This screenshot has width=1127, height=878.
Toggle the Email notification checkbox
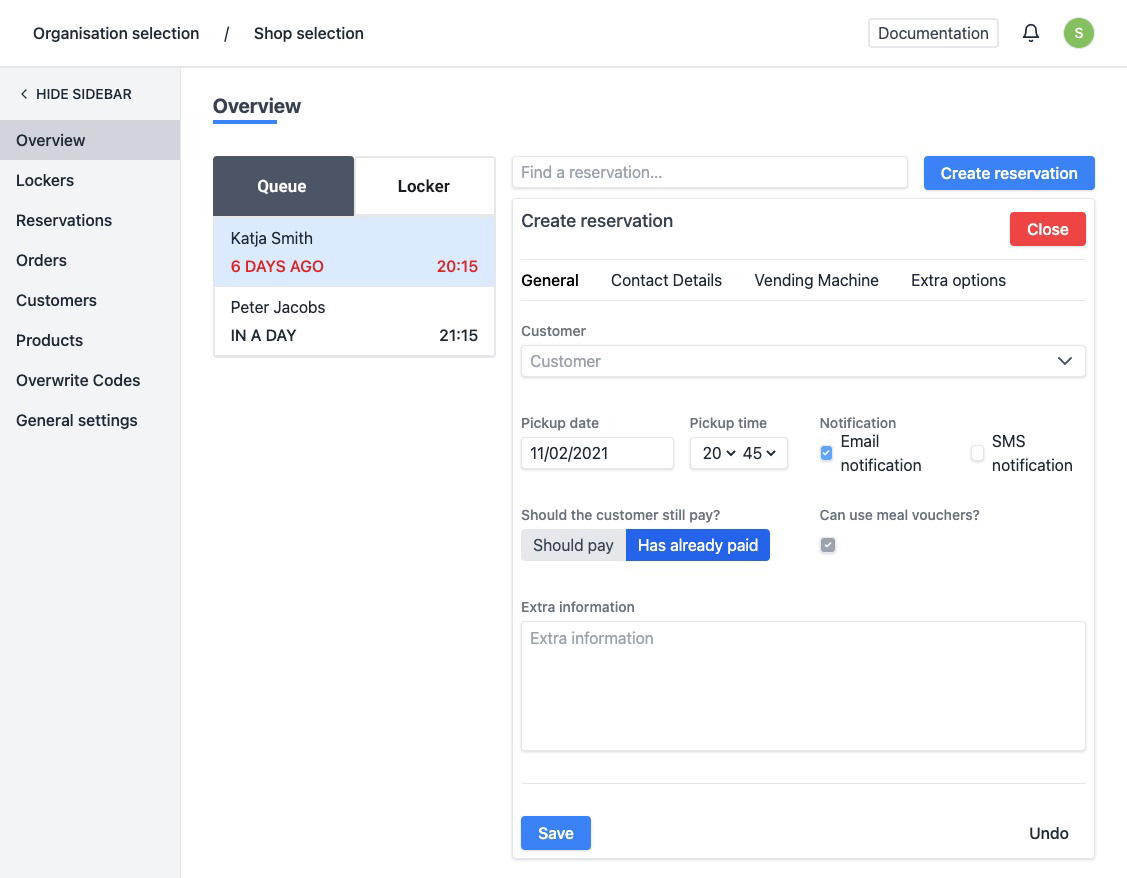[827, 453]
